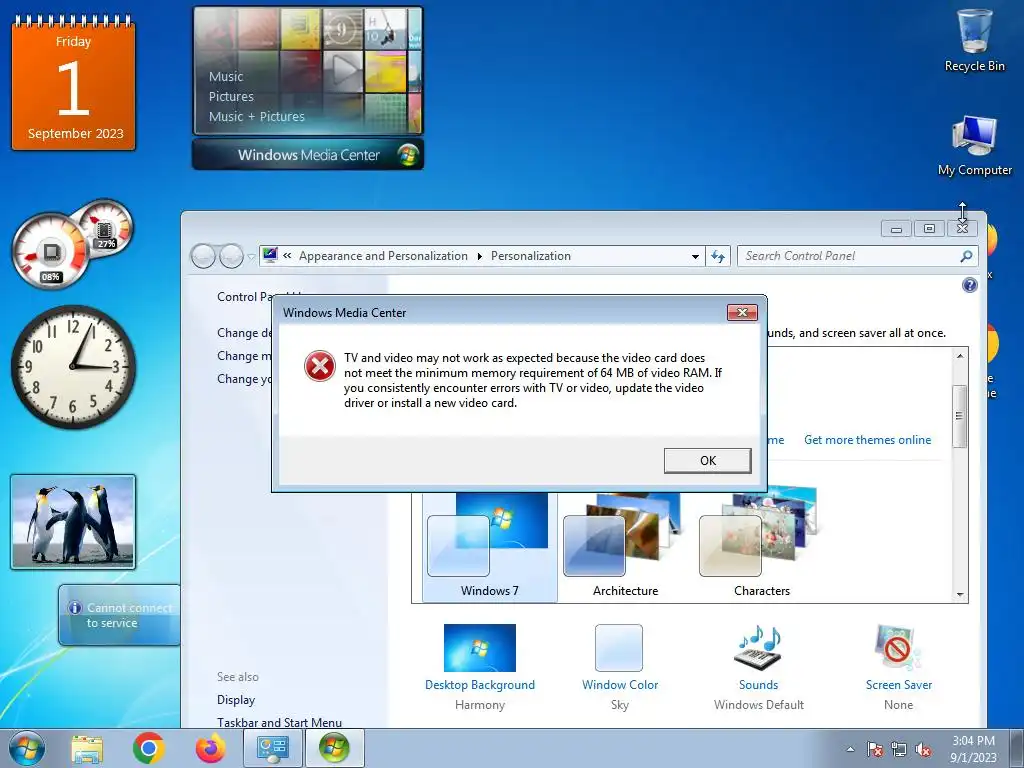1024x768 pixels.
Task: Open Display under See also
Action: point(236,699)
